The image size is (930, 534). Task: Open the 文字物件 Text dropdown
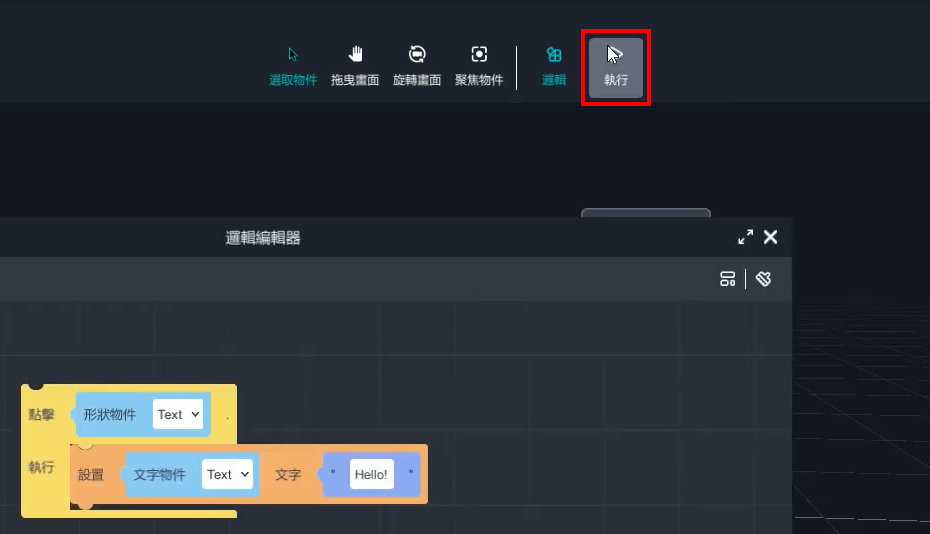(227, 474)
